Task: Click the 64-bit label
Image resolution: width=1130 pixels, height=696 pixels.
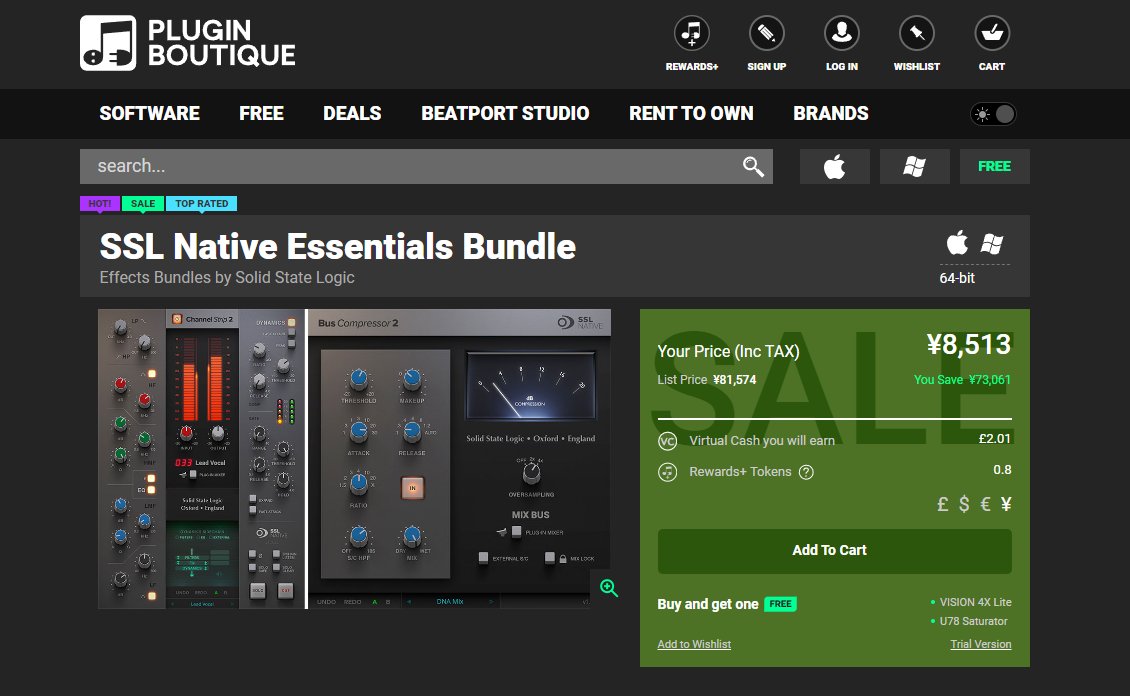Action: (957, 278)
